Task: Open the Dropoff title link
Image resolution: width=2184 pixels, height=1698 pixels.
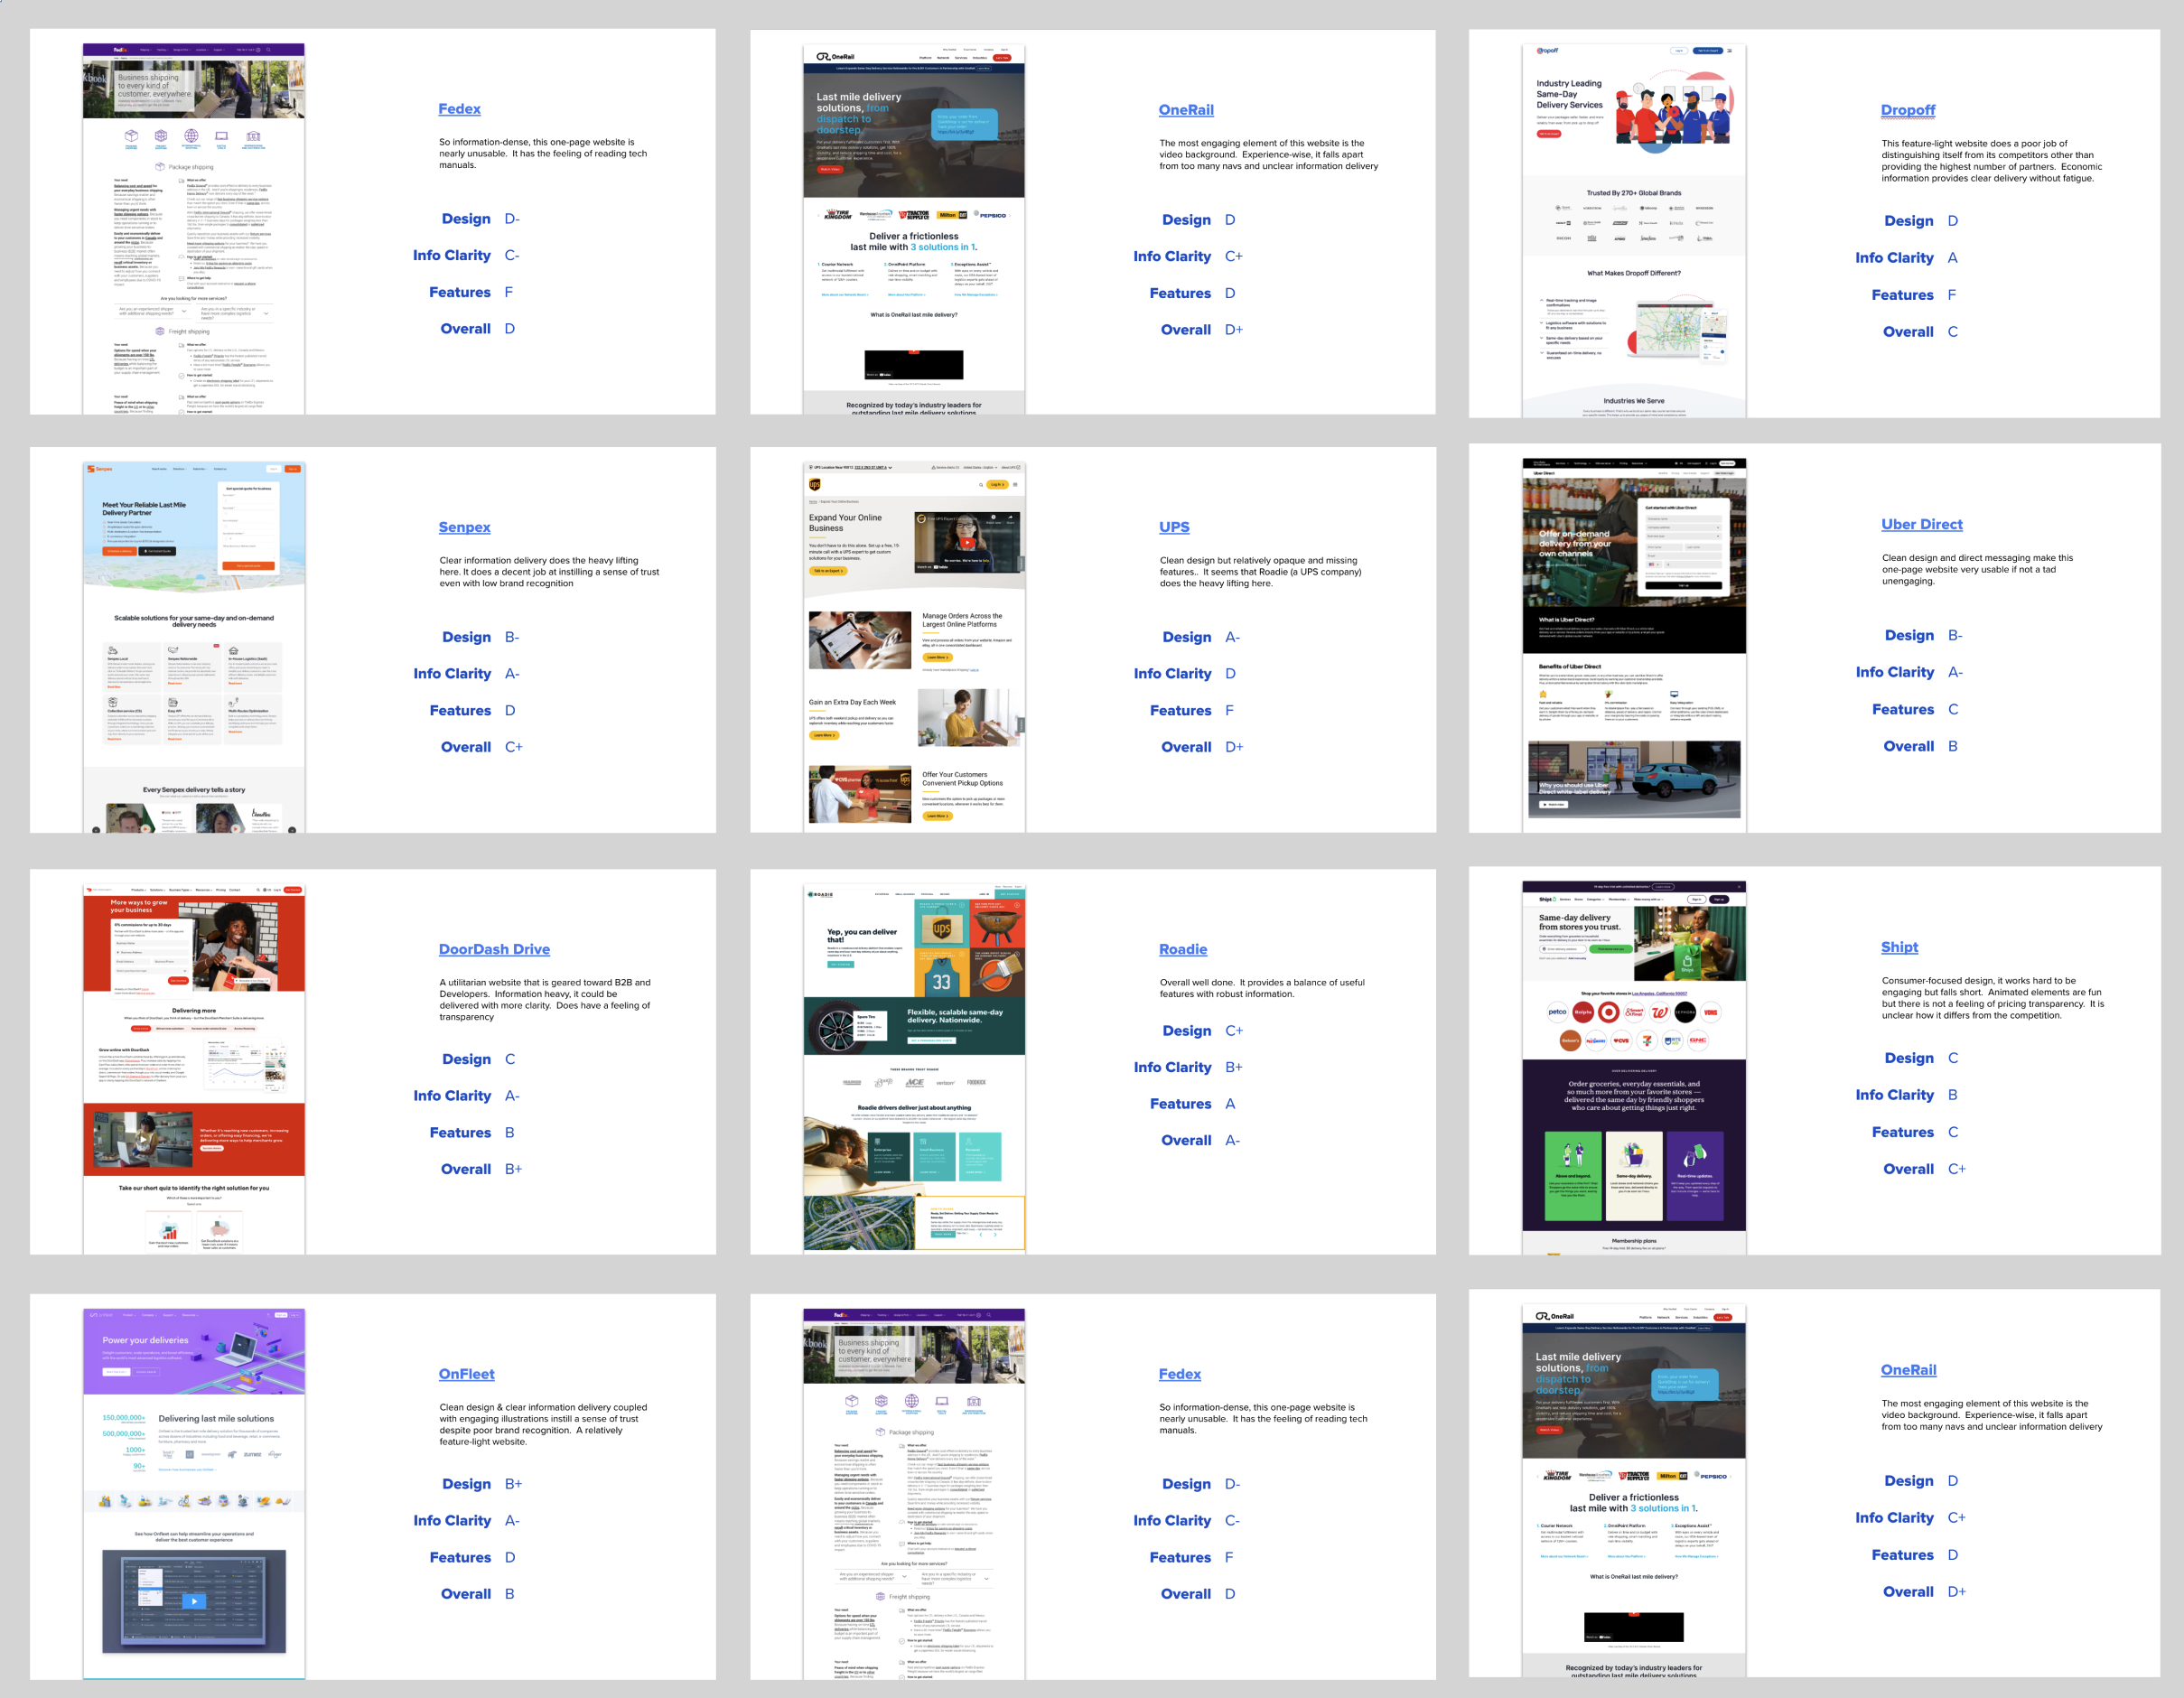Action: tap(1908, 110)
